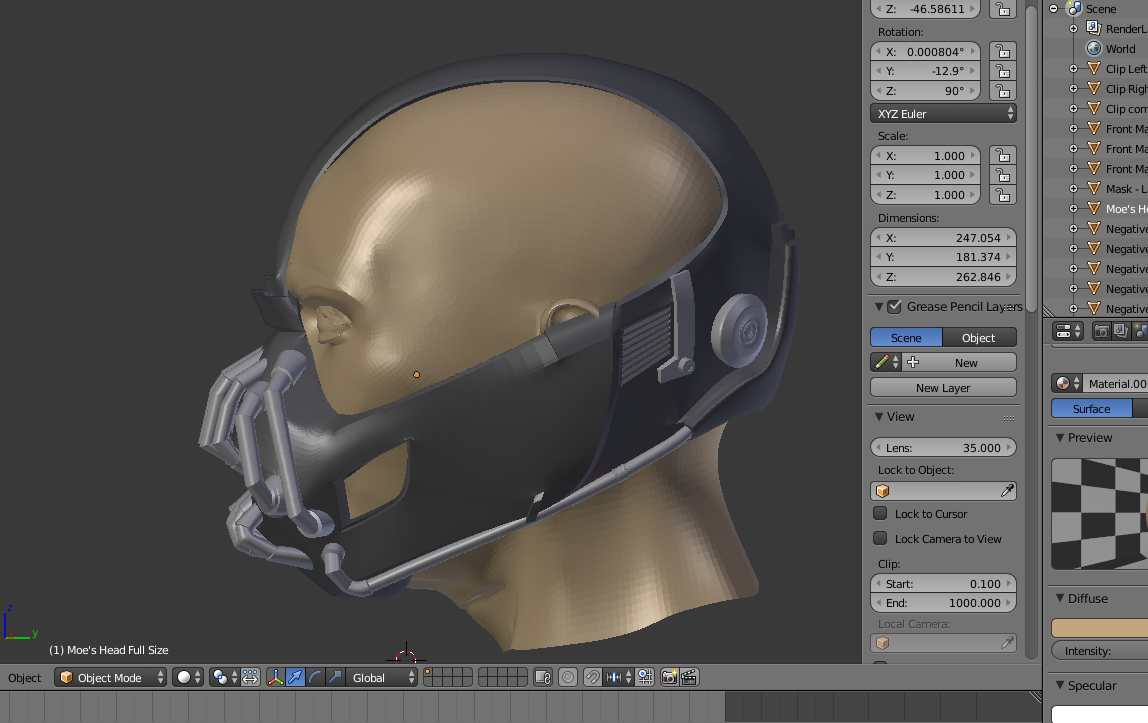Open the viewport shading sphere menu
1148x723 pixels.
coord(187,678)
